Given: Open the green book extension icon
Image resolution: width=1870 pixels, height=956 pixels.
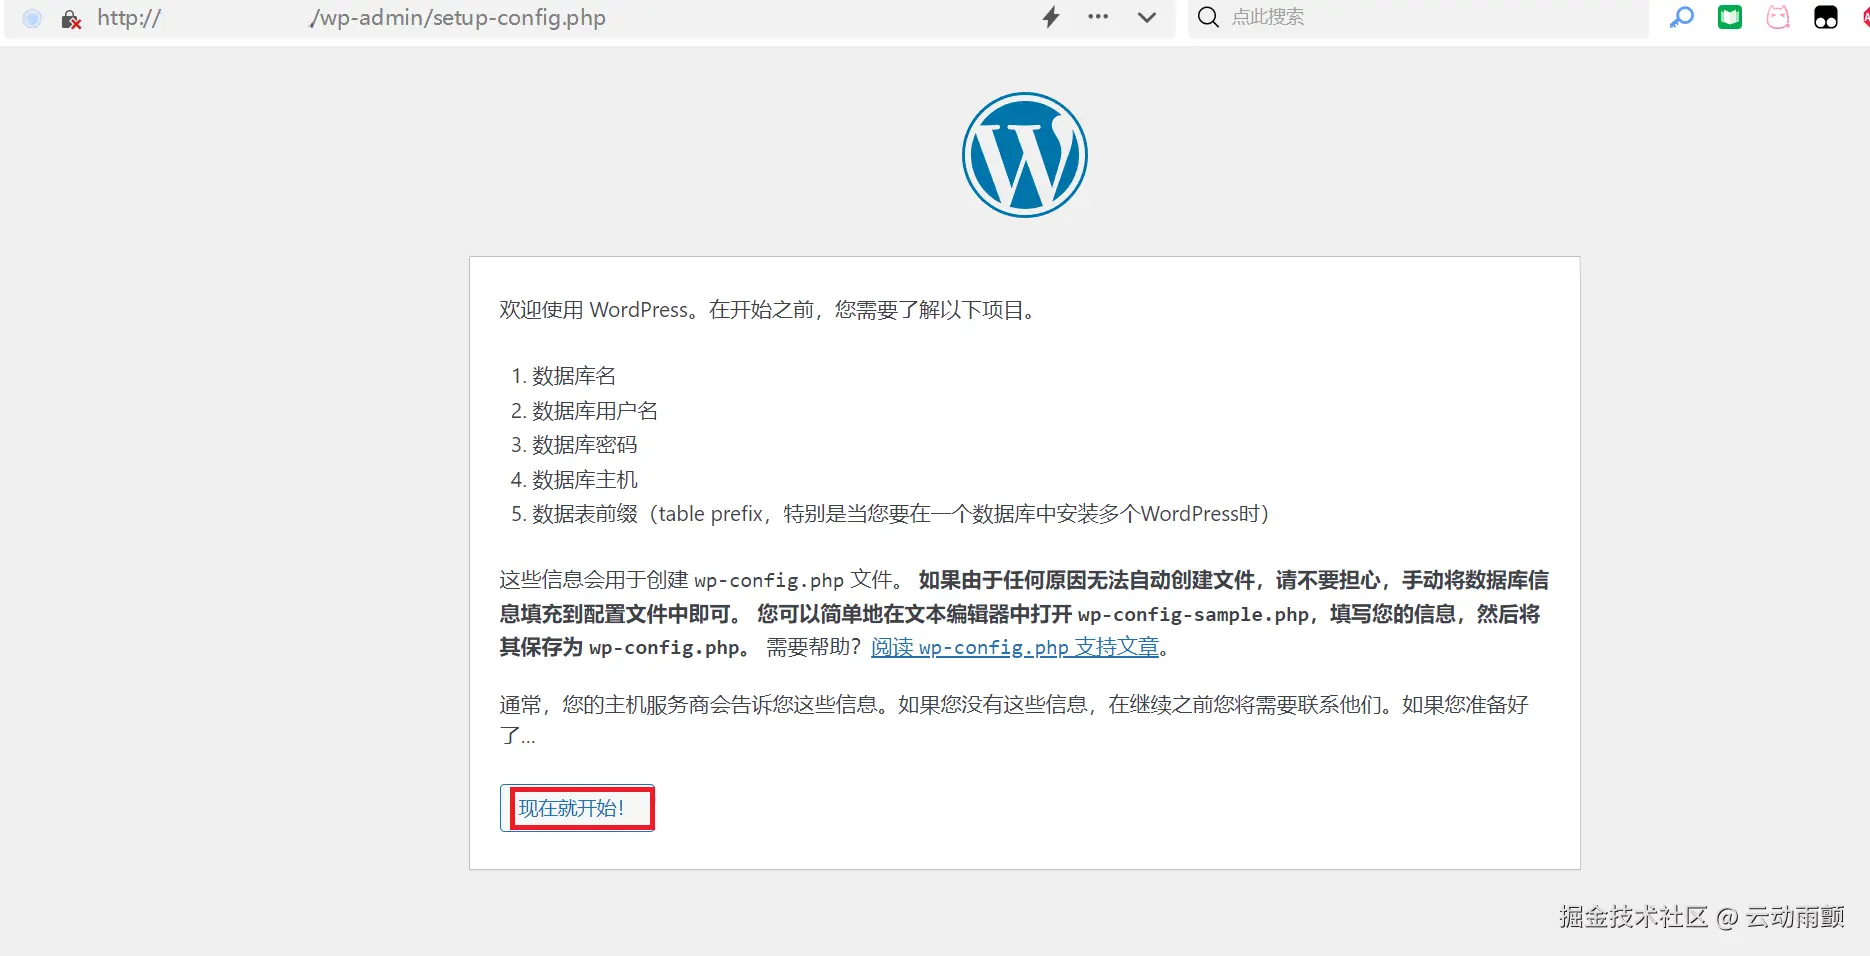Looking at the screenshot, I should point(1730,17).
